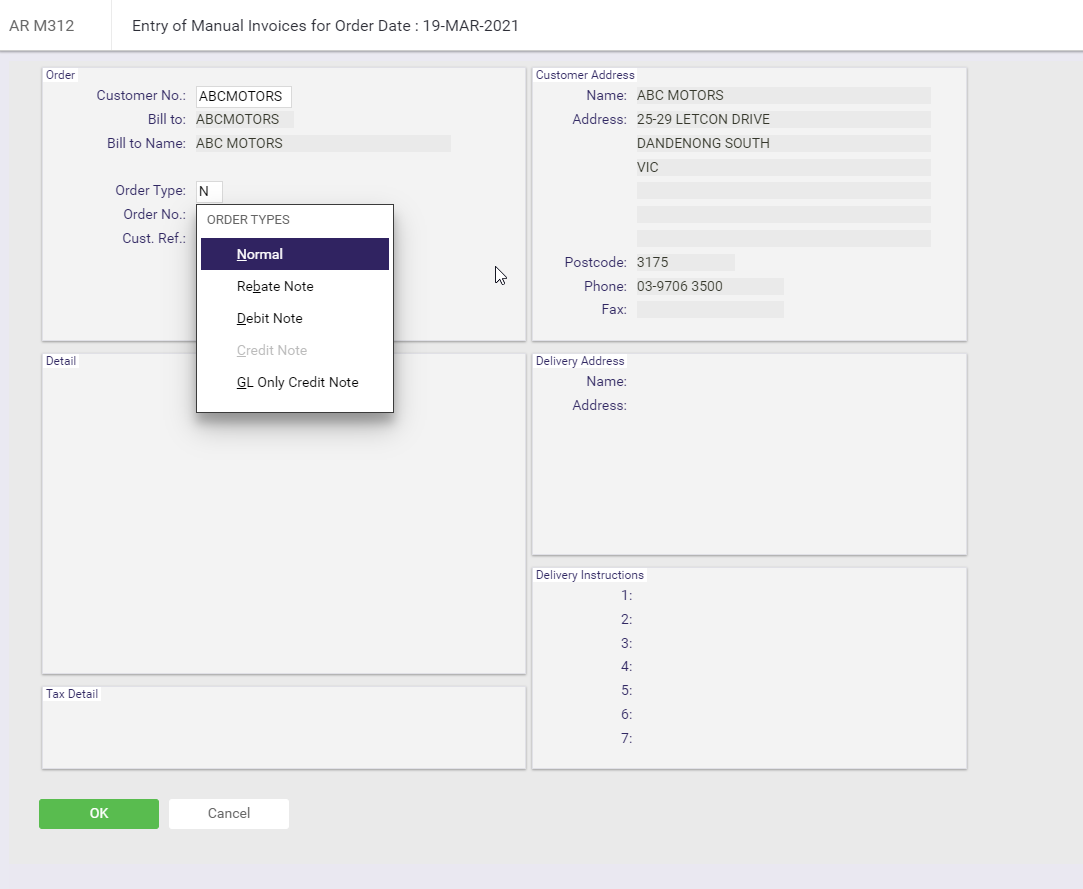Click delivery instruction line 7 label
The height and width of the screenshot is (889, 1083).
[x=626, y=738]
